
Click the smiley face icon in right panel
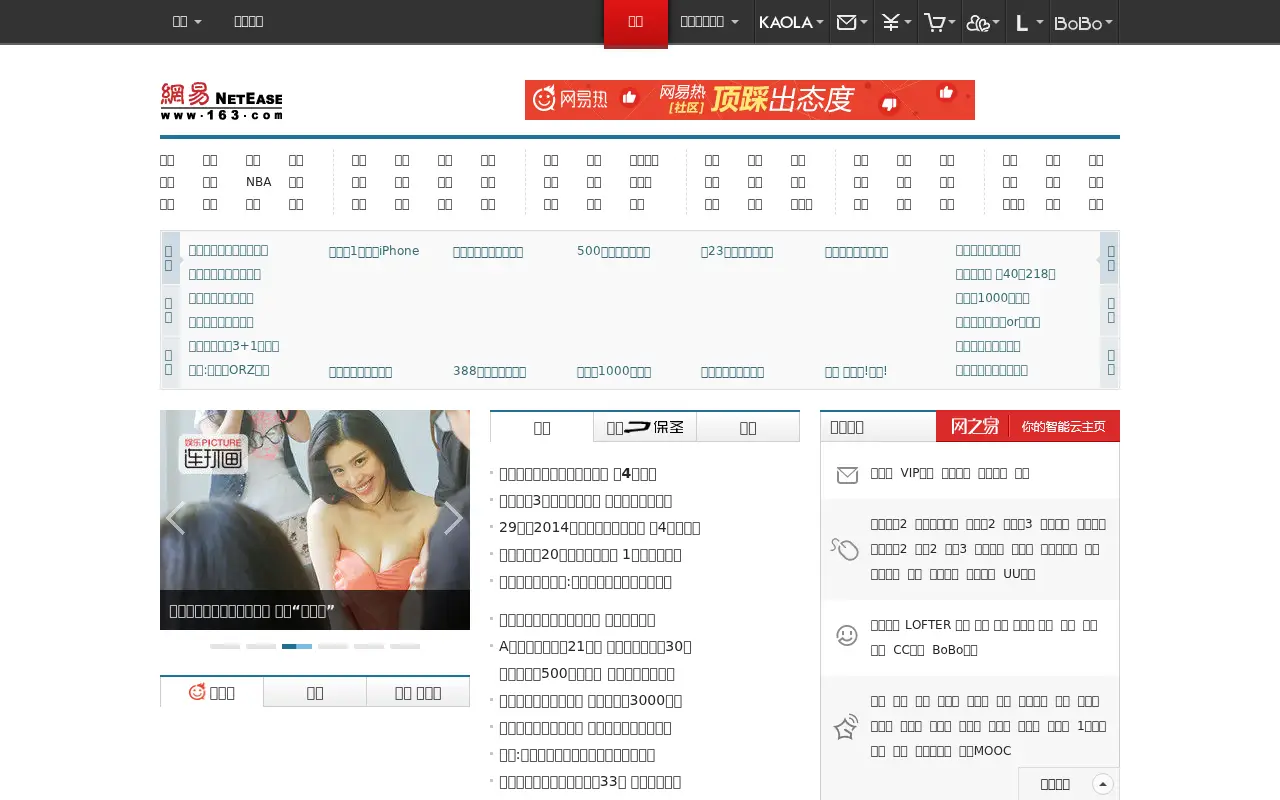tap(847, 635)
